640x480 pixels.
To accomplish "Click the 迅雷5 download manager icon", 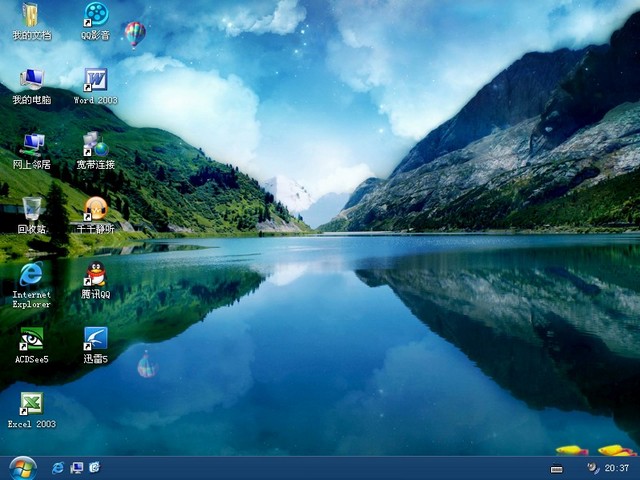I will point(95,339).
